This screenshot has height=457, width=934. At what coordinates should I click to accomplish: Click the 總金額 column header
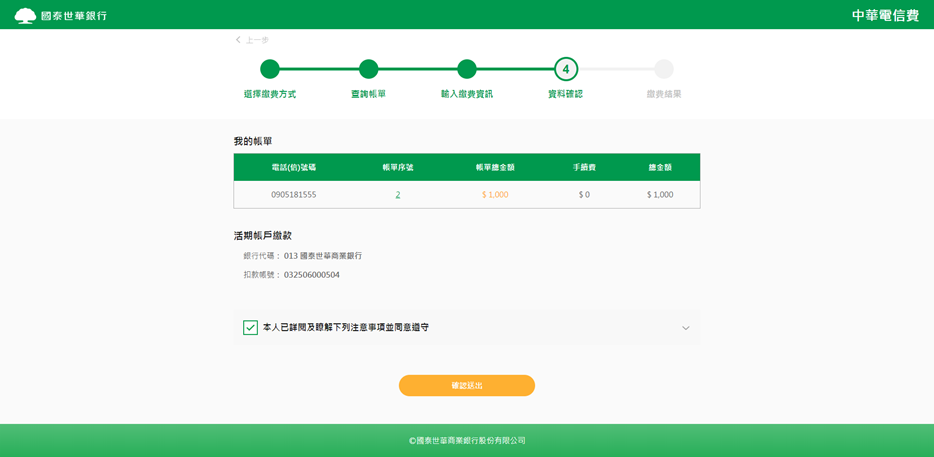click(x=660, y=167)
